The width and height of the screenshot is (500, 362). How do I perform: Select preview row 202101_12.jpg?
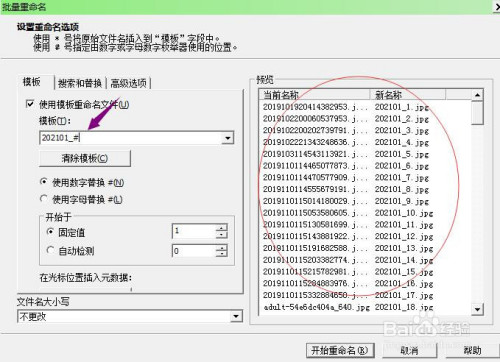pos(365,236)
